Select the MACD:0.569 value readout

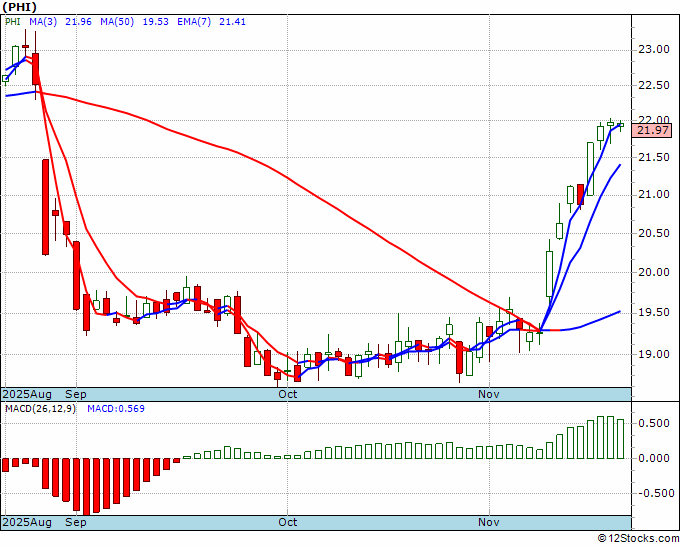pyautogui.click(x=116, y=409)
